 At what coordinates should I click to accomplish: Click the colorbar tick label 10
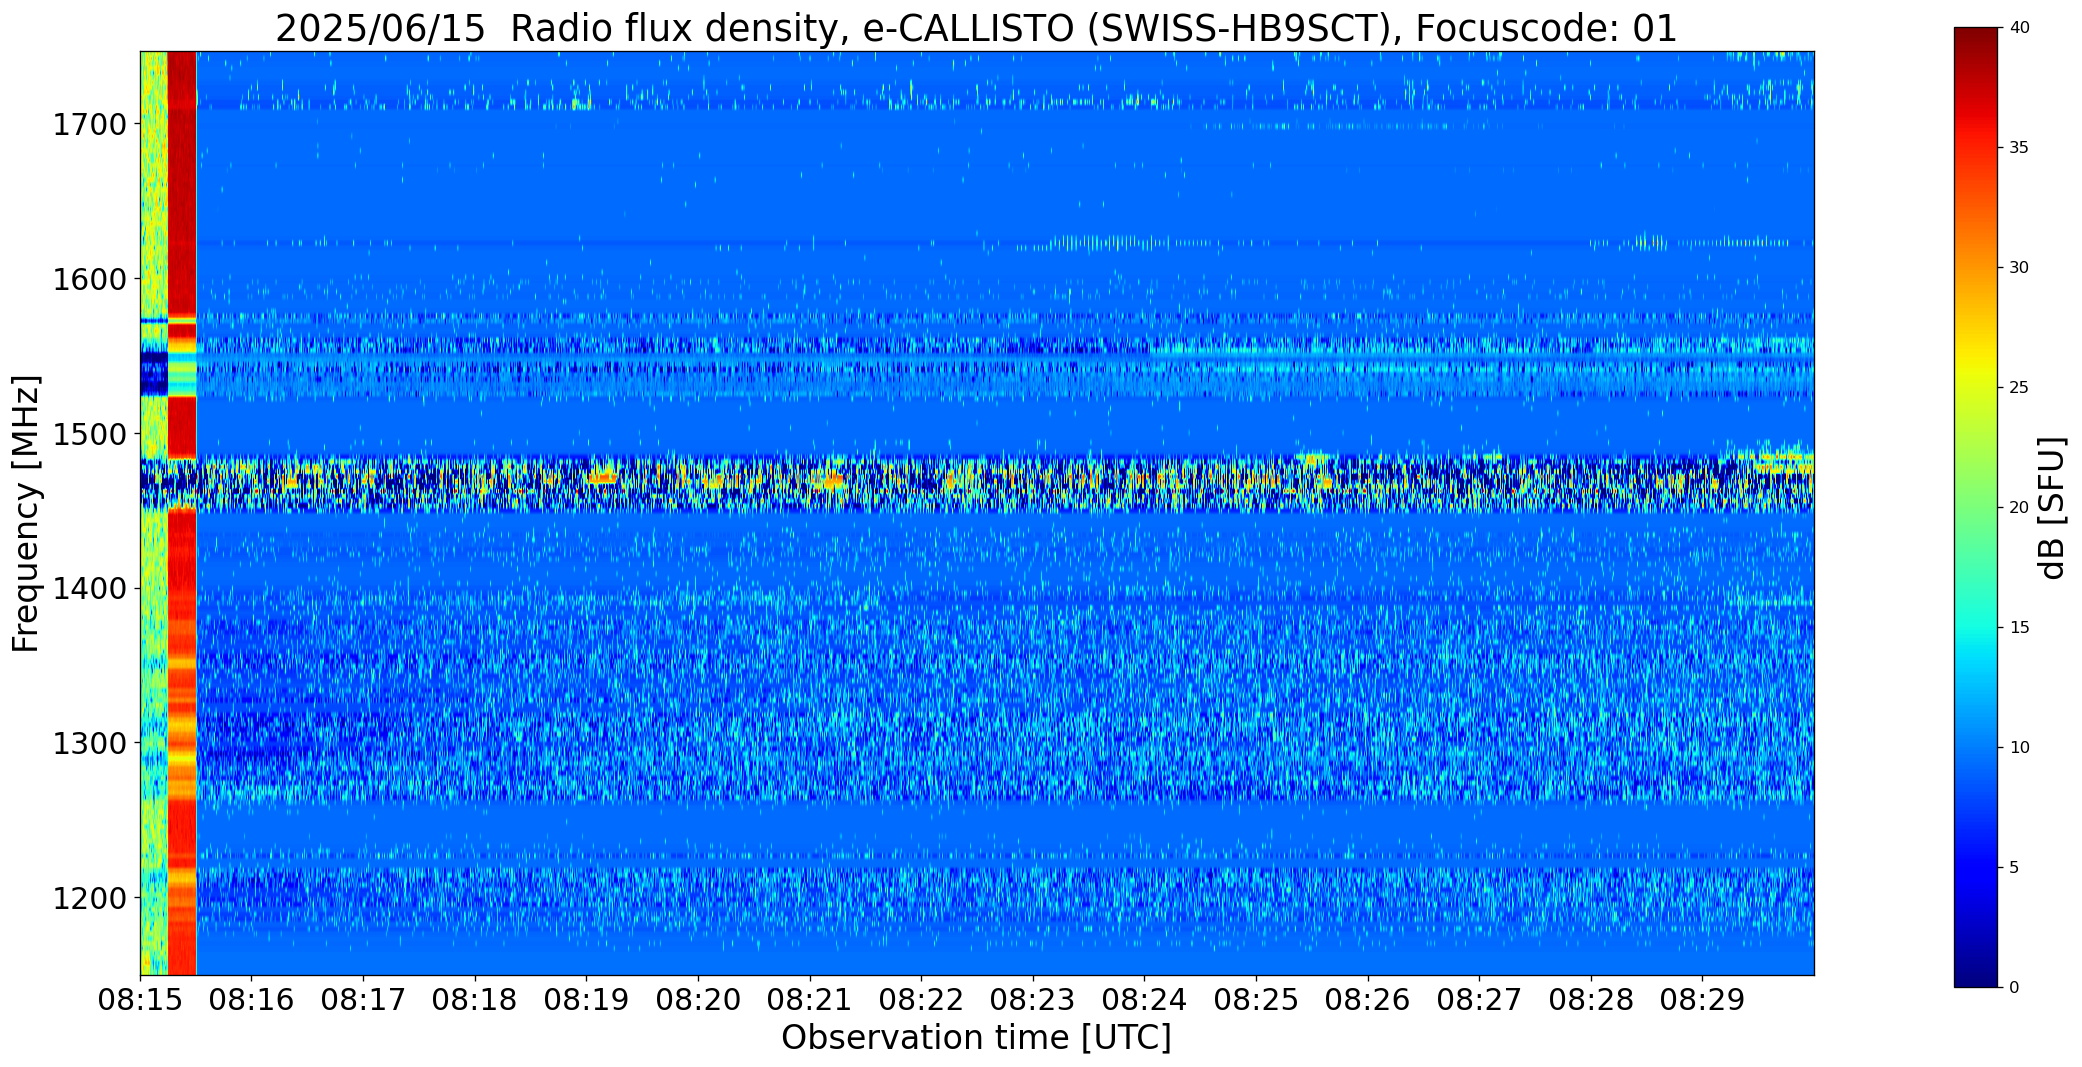pyautogui.click(x=2019, y=748)
